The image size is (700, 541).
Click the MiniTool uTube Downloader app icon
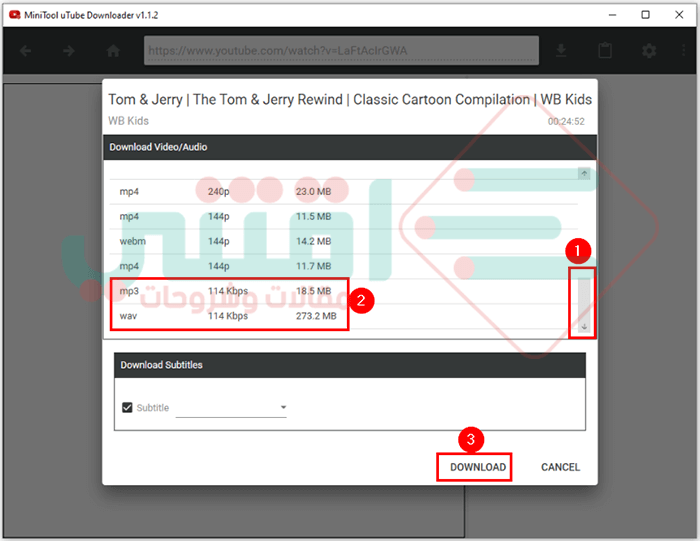click(15, 15)
